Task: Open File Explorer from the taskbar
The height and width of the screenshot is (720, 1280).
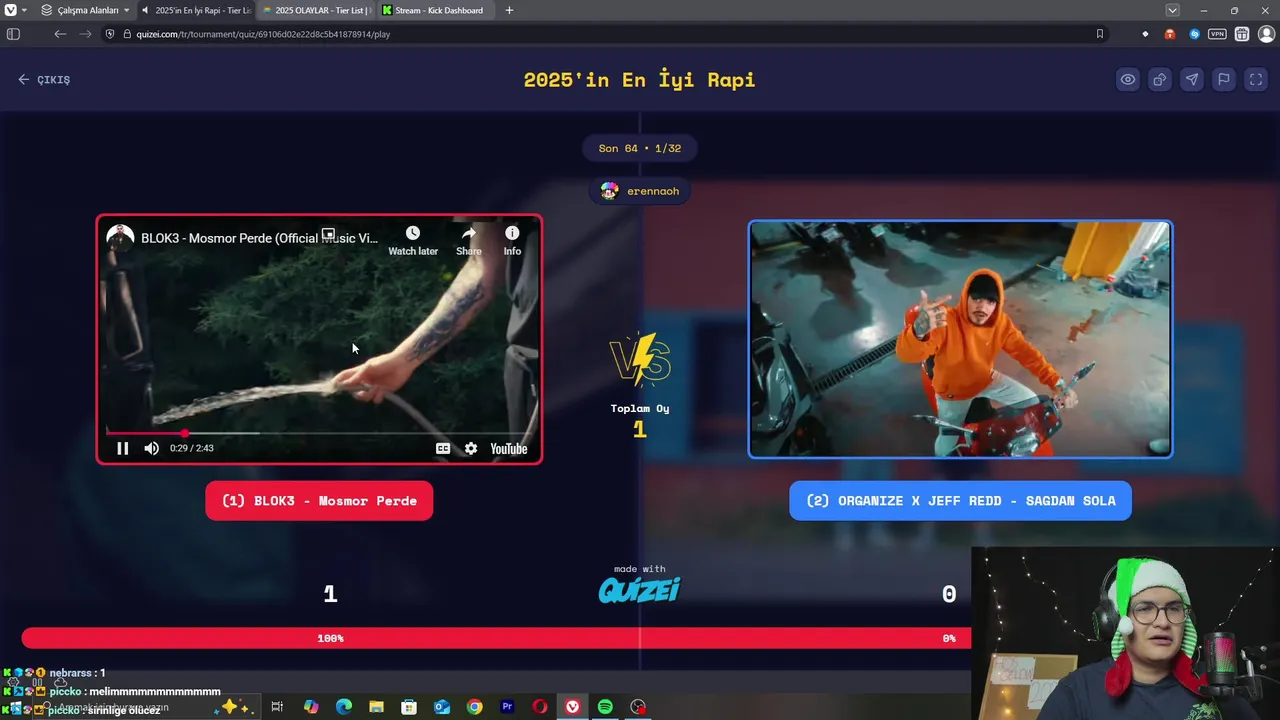Action: pyautogui.click(x=376, y=707)
